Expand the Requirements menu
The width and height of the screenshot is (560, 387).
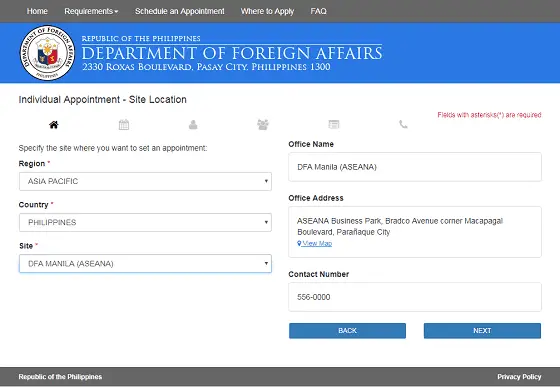(x=91, y=11)
